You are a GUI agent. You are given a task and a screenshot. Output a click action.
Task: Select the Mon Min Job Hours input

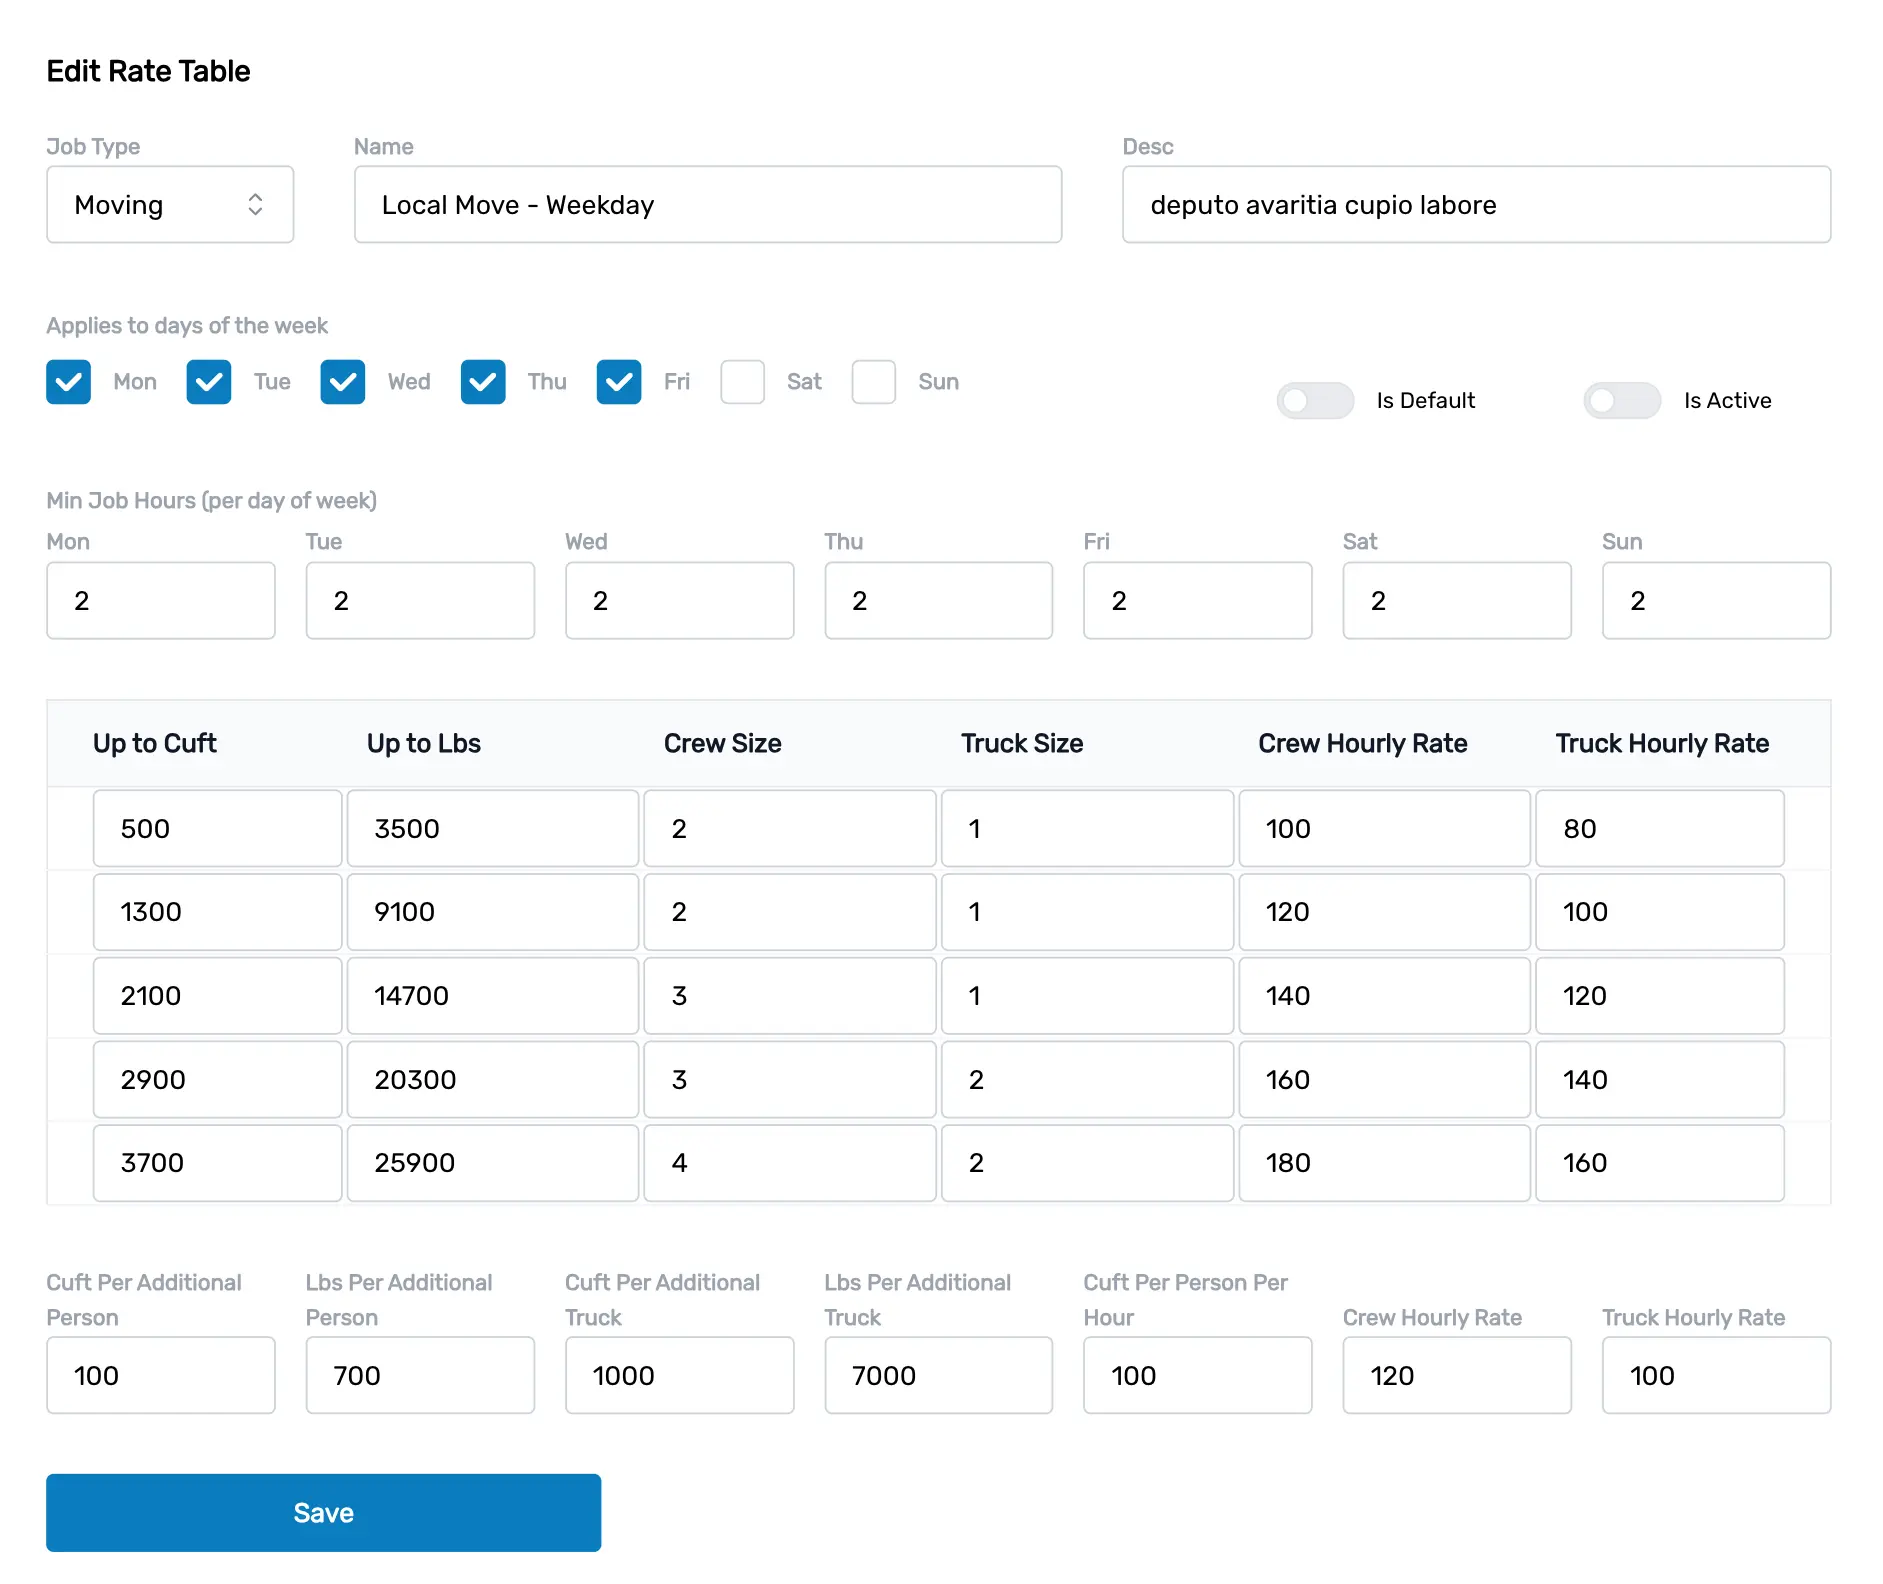[x=160, y=600]
